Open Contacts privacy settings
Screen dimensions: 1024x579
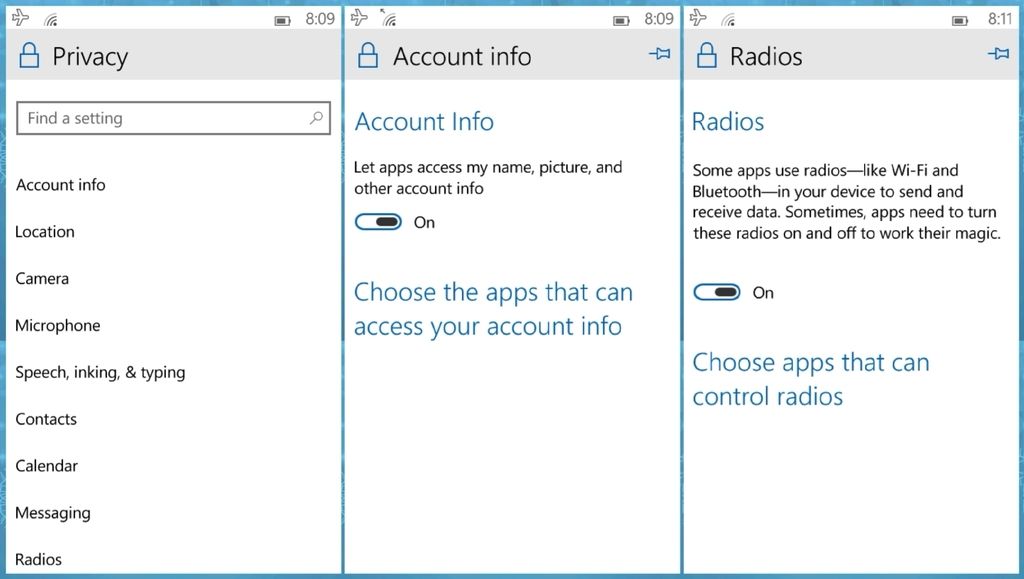tap(46, 419)
